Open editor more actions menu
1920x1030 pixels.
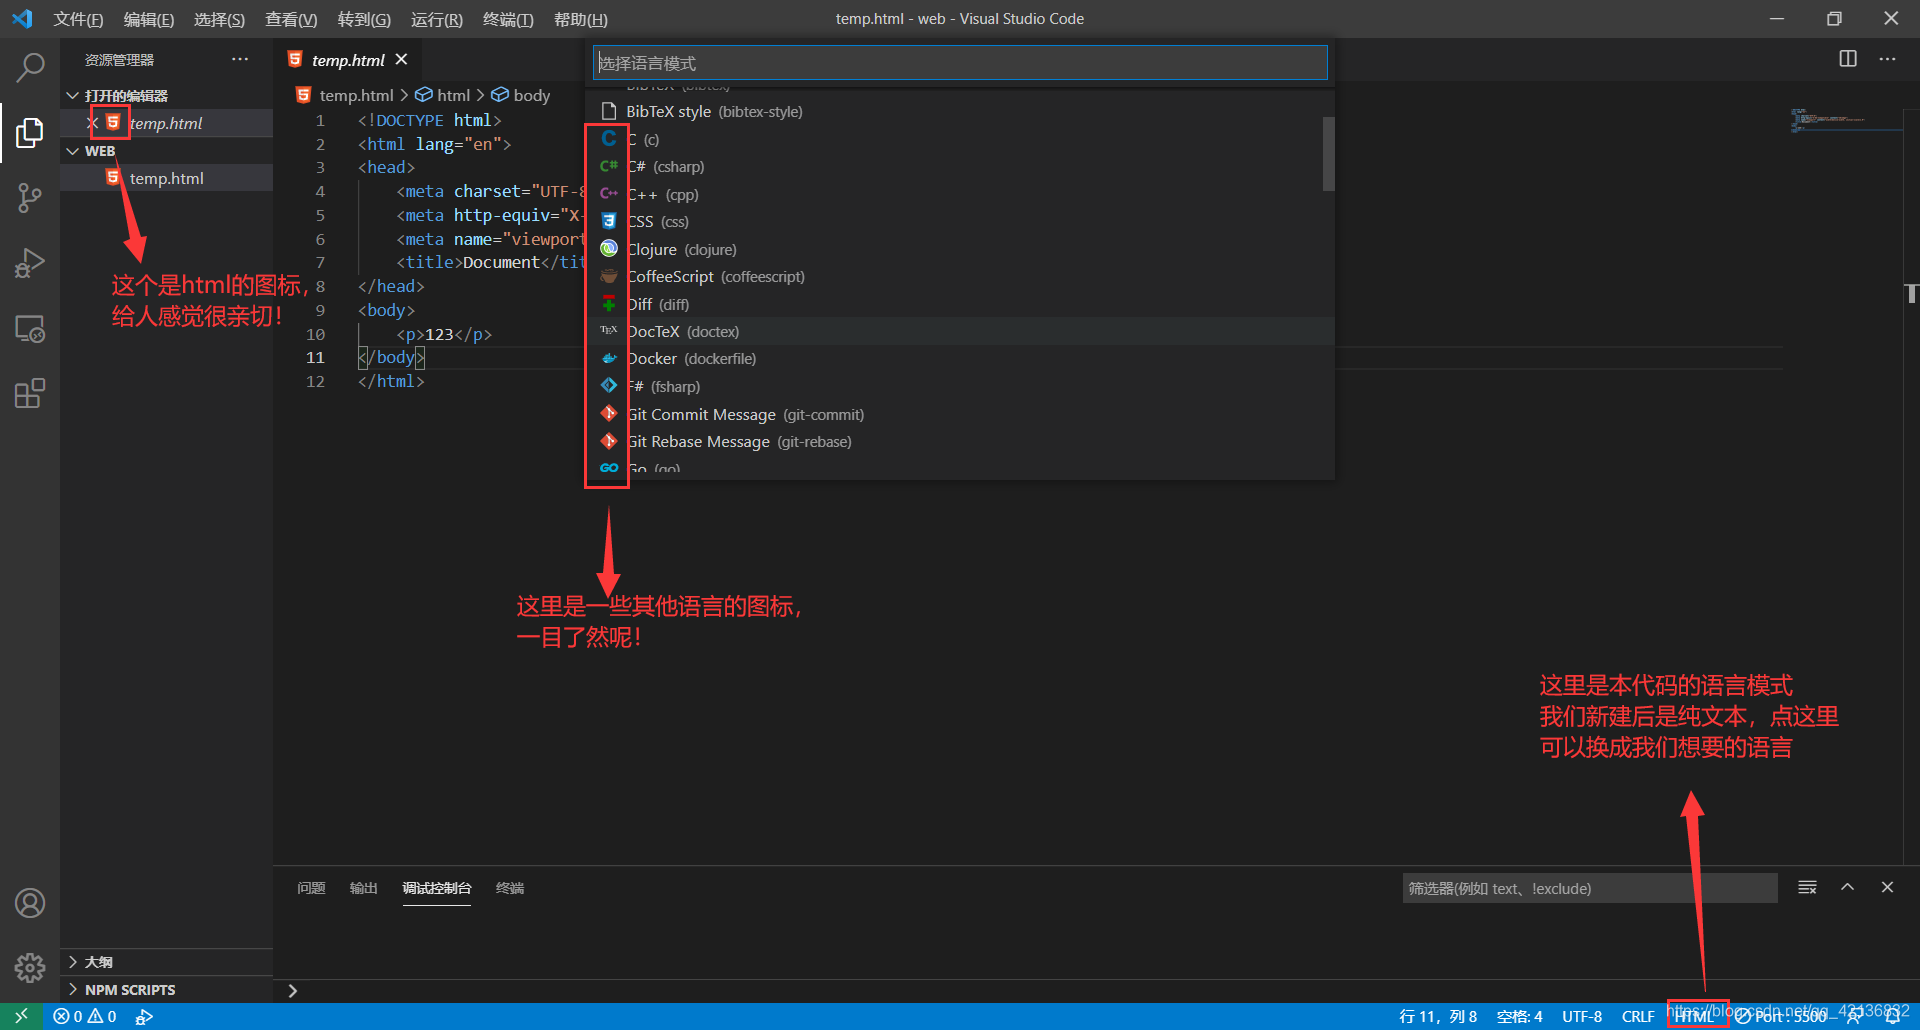coord(1887,59)
